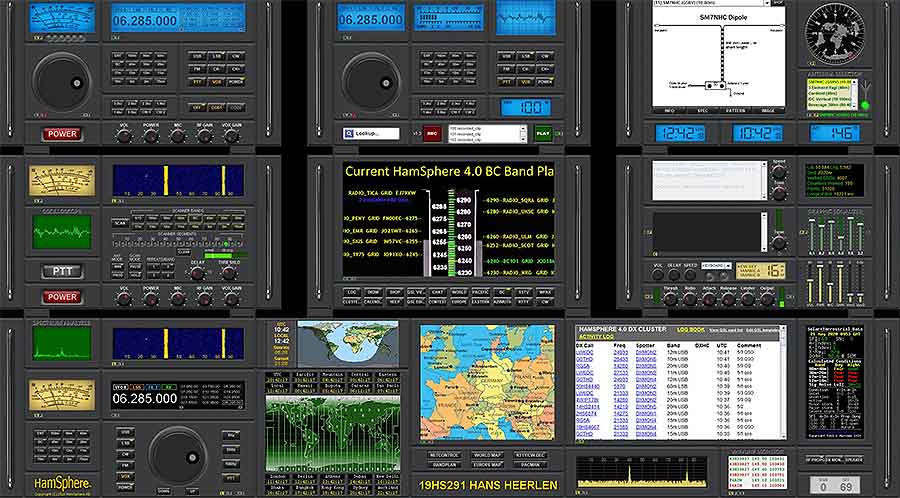Click the yellow analog meter in the scanner panel
Image resolution: width=900 pixels, height=498 pixels.
(x=62, y=181)
